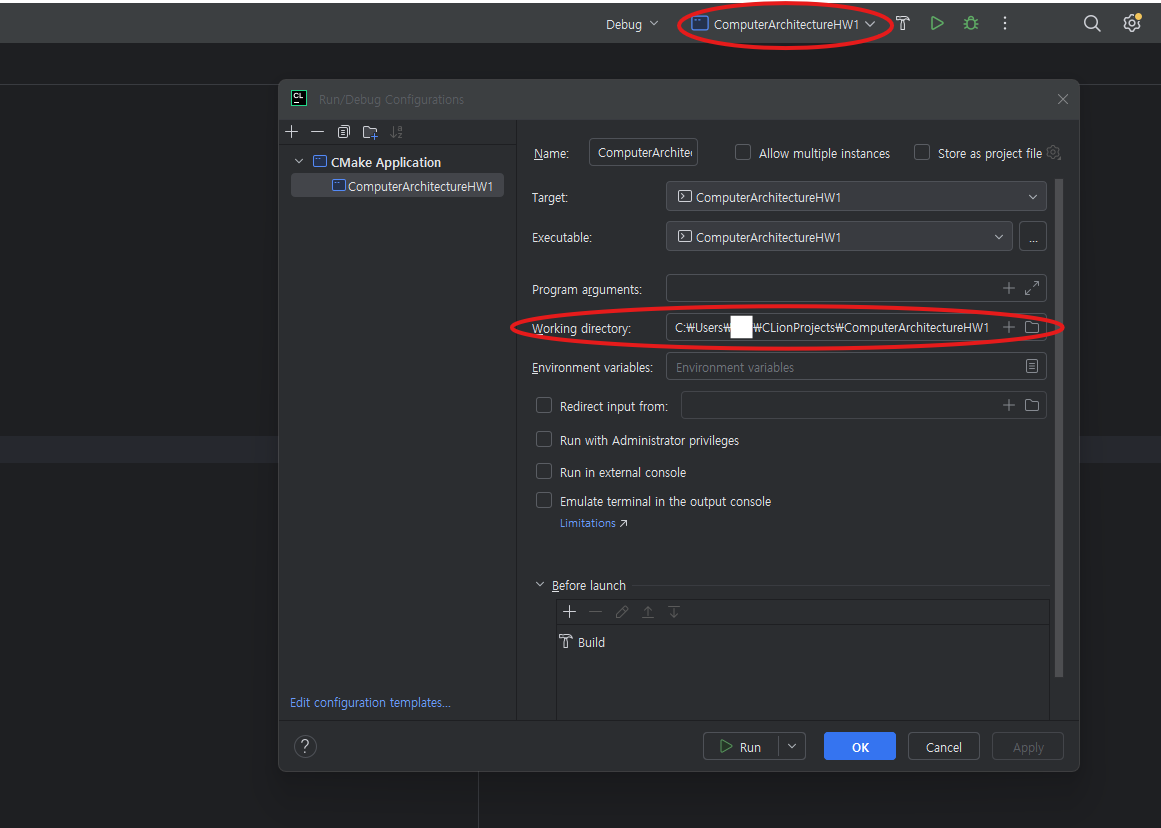Select ComputerArchitectureHW1 configuration in tree
The height and width of the screenshot is (828, 1161).
point(398,186)
